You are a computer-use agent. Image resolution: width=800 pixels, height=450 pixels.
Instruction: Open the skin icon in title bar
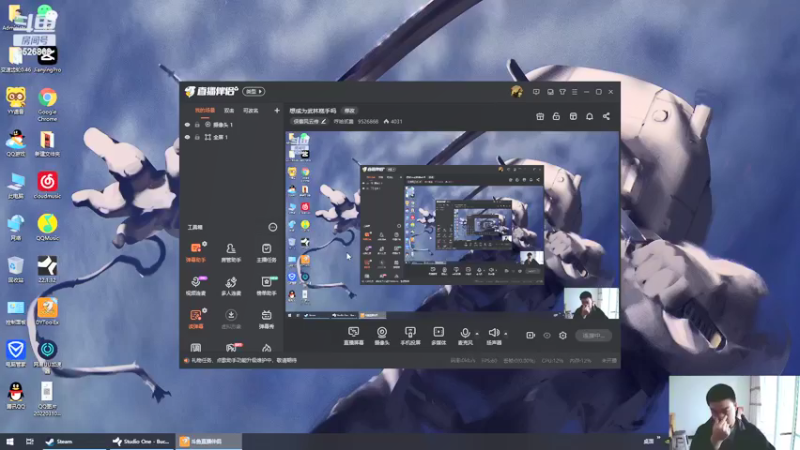click(x=562, y=92)
